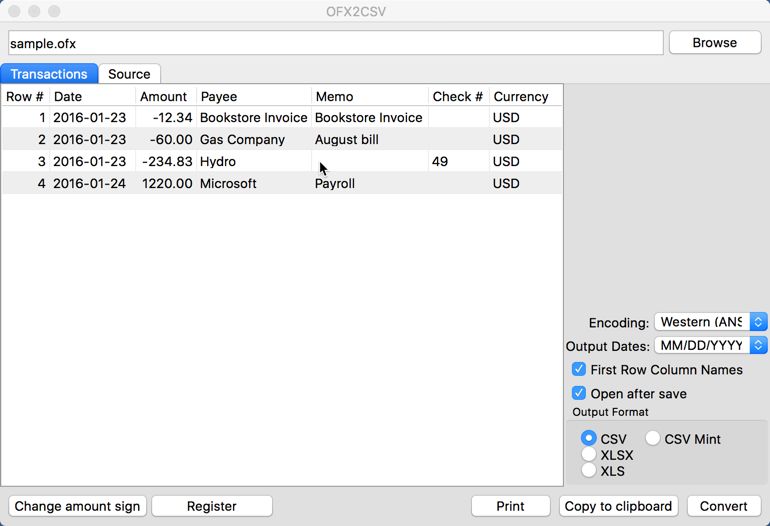Click the Date column header

92,96
